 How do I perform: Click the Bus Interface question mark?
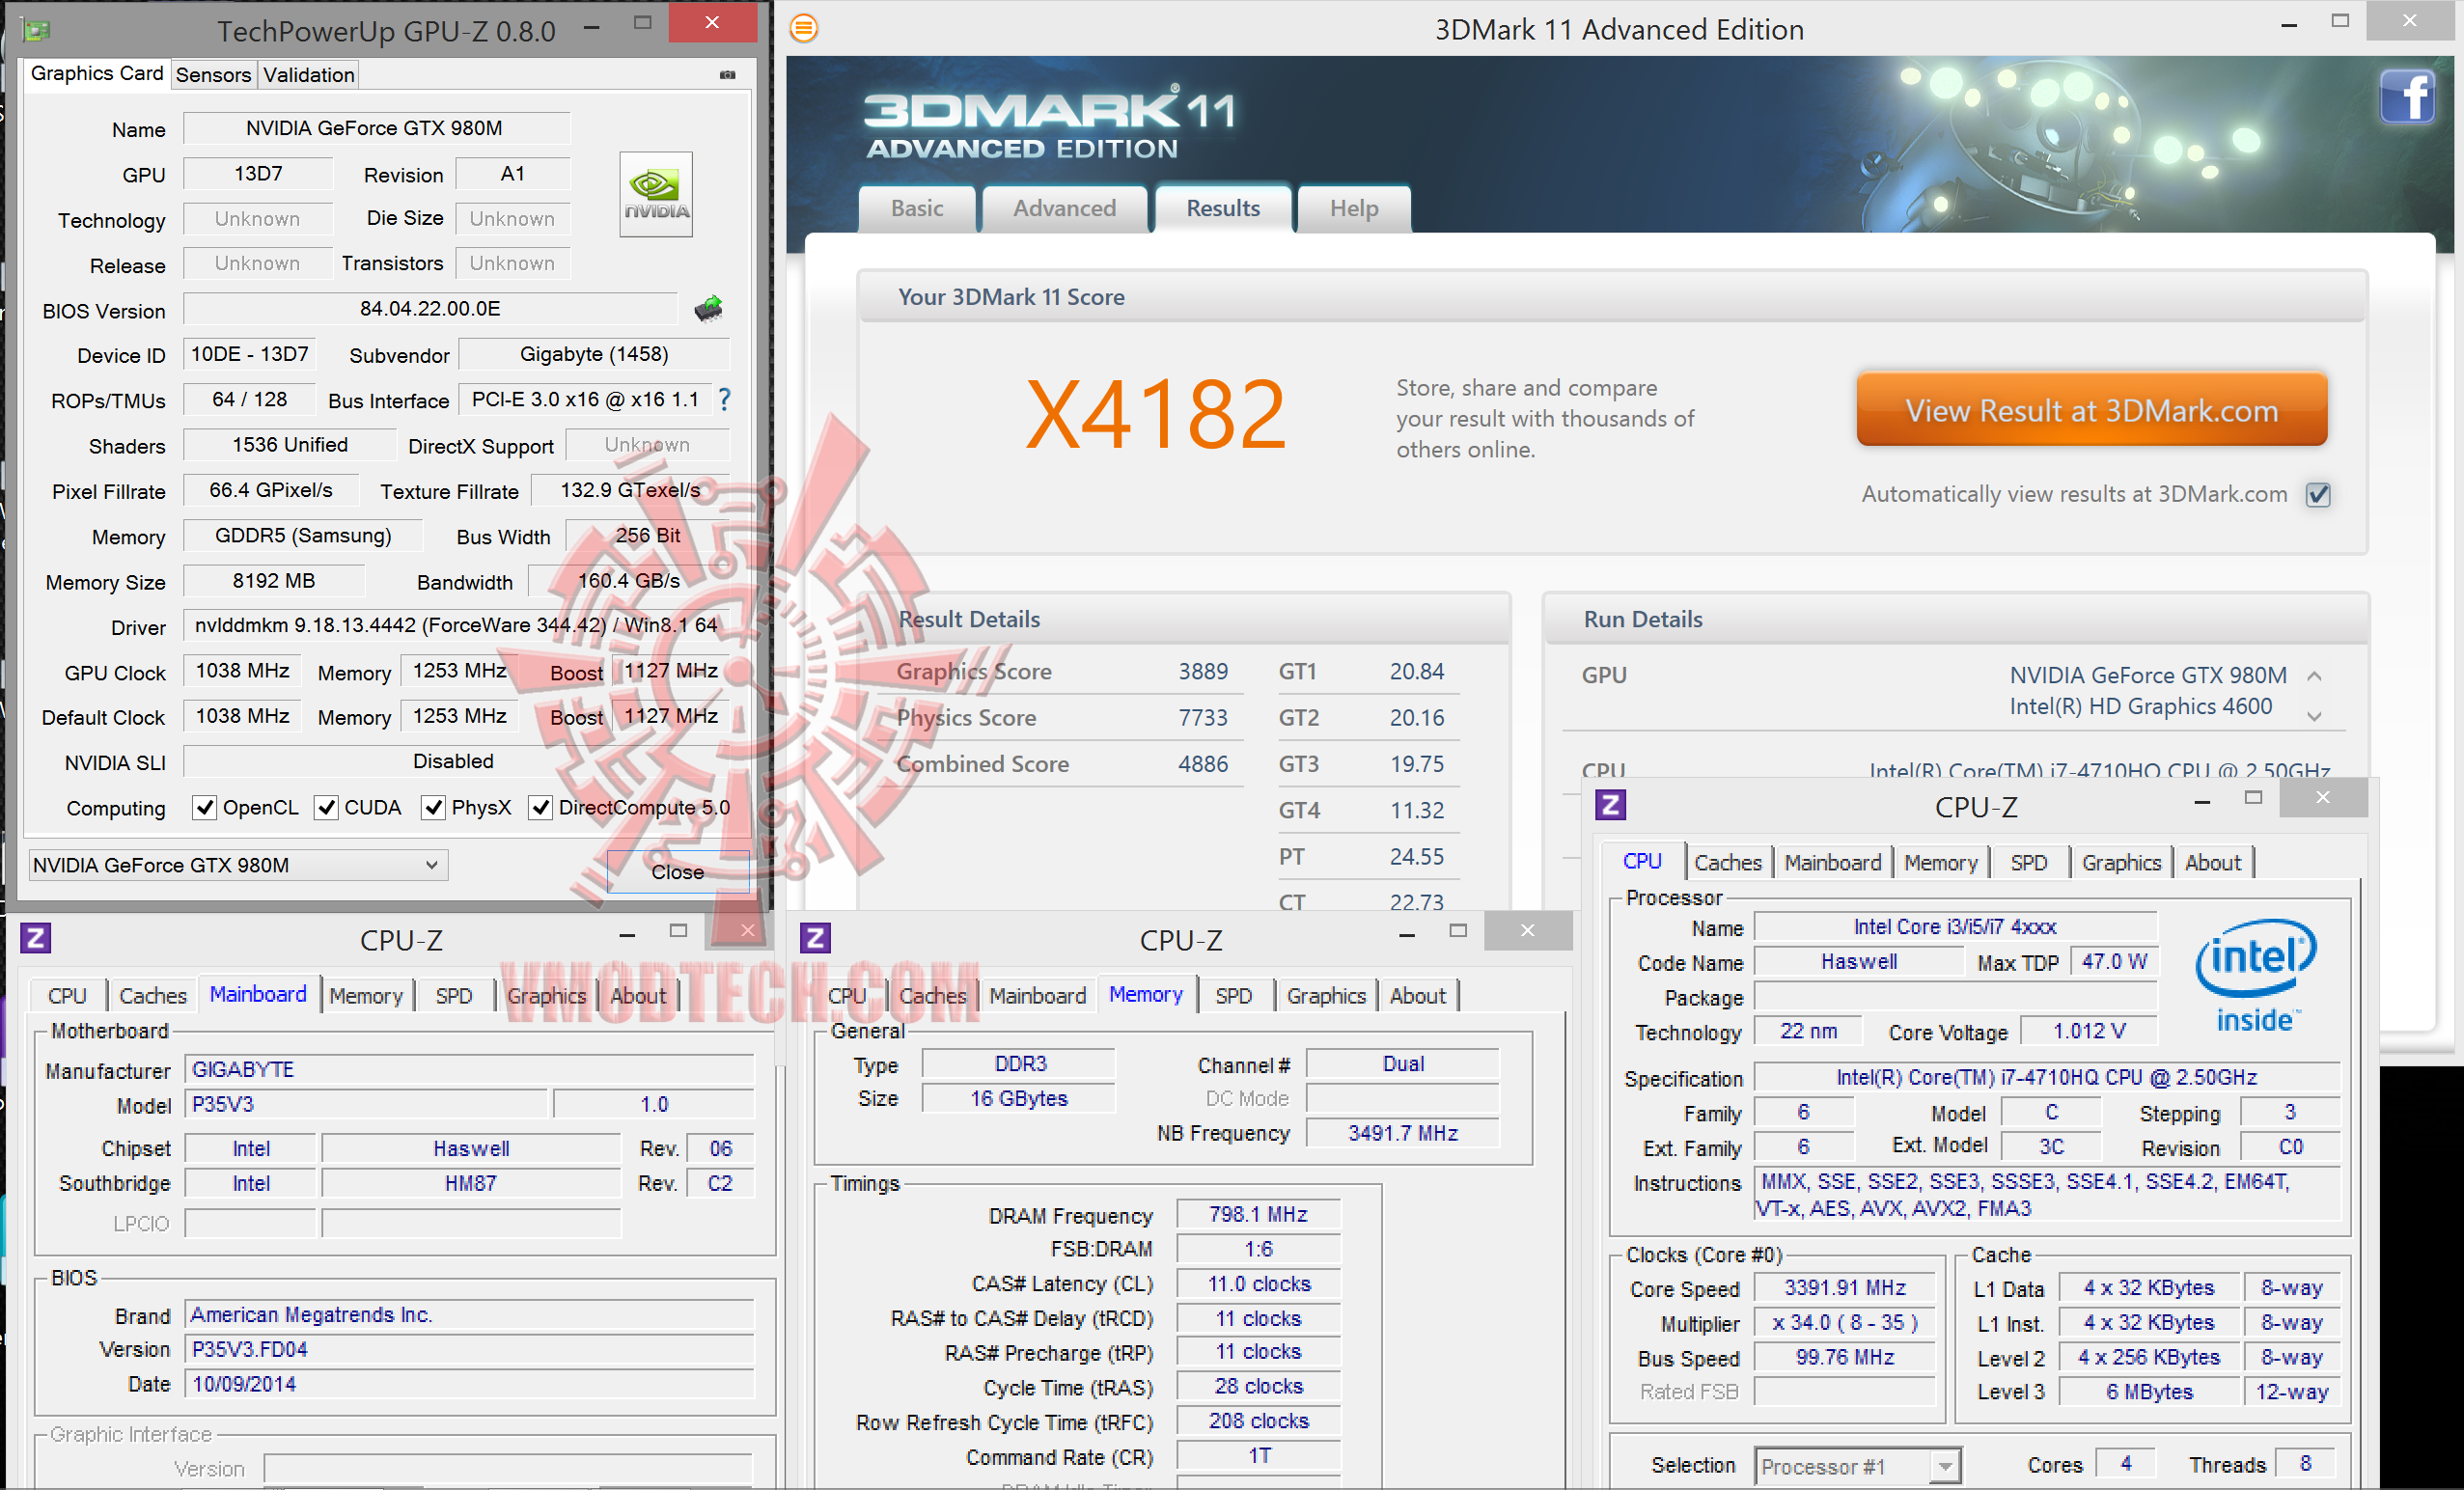[725, 400]
